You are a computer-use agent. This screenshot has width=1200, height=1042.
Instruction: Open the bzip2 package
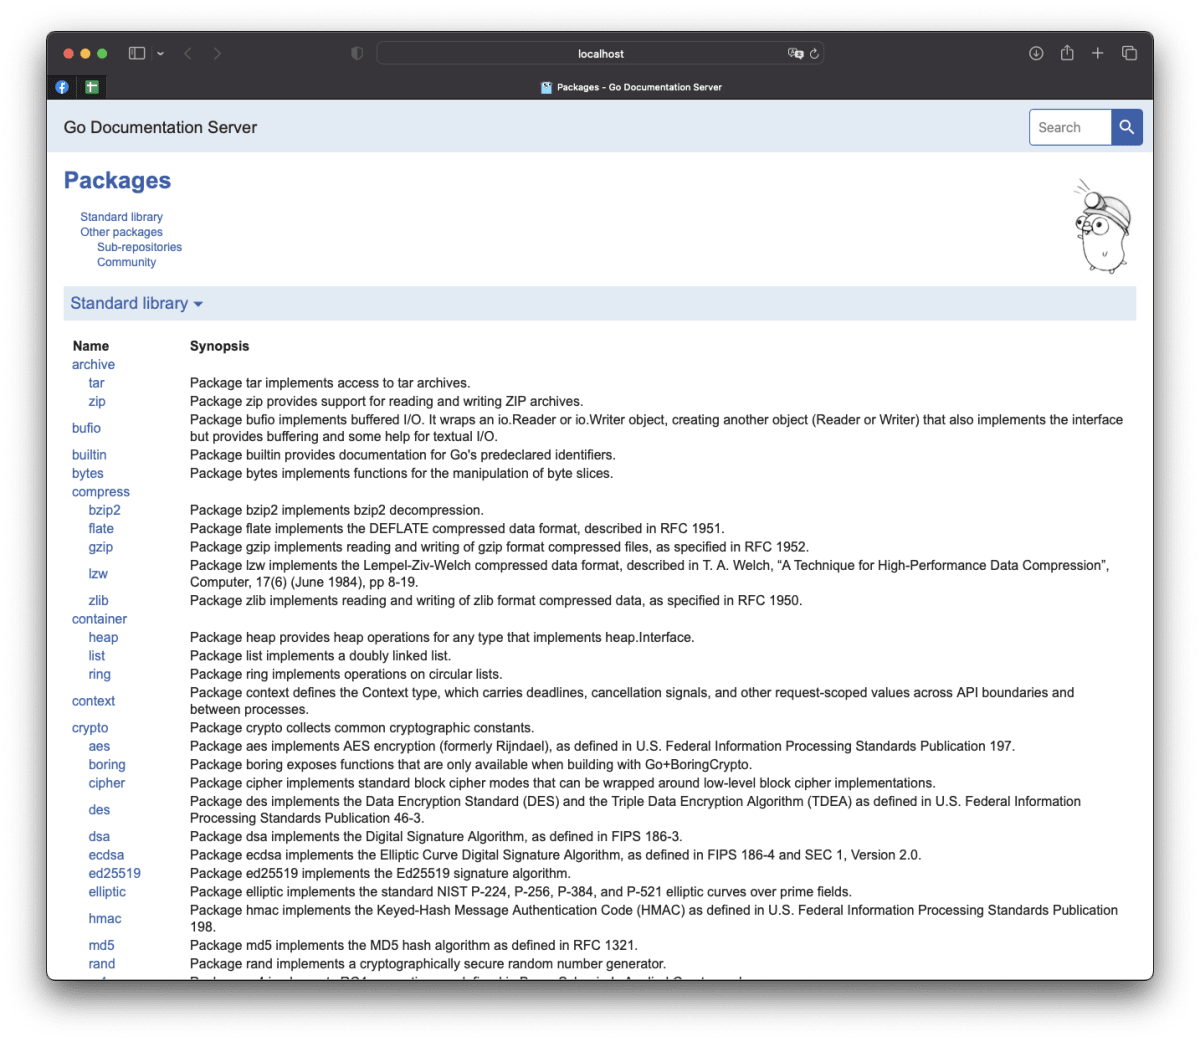coord(104,510)
